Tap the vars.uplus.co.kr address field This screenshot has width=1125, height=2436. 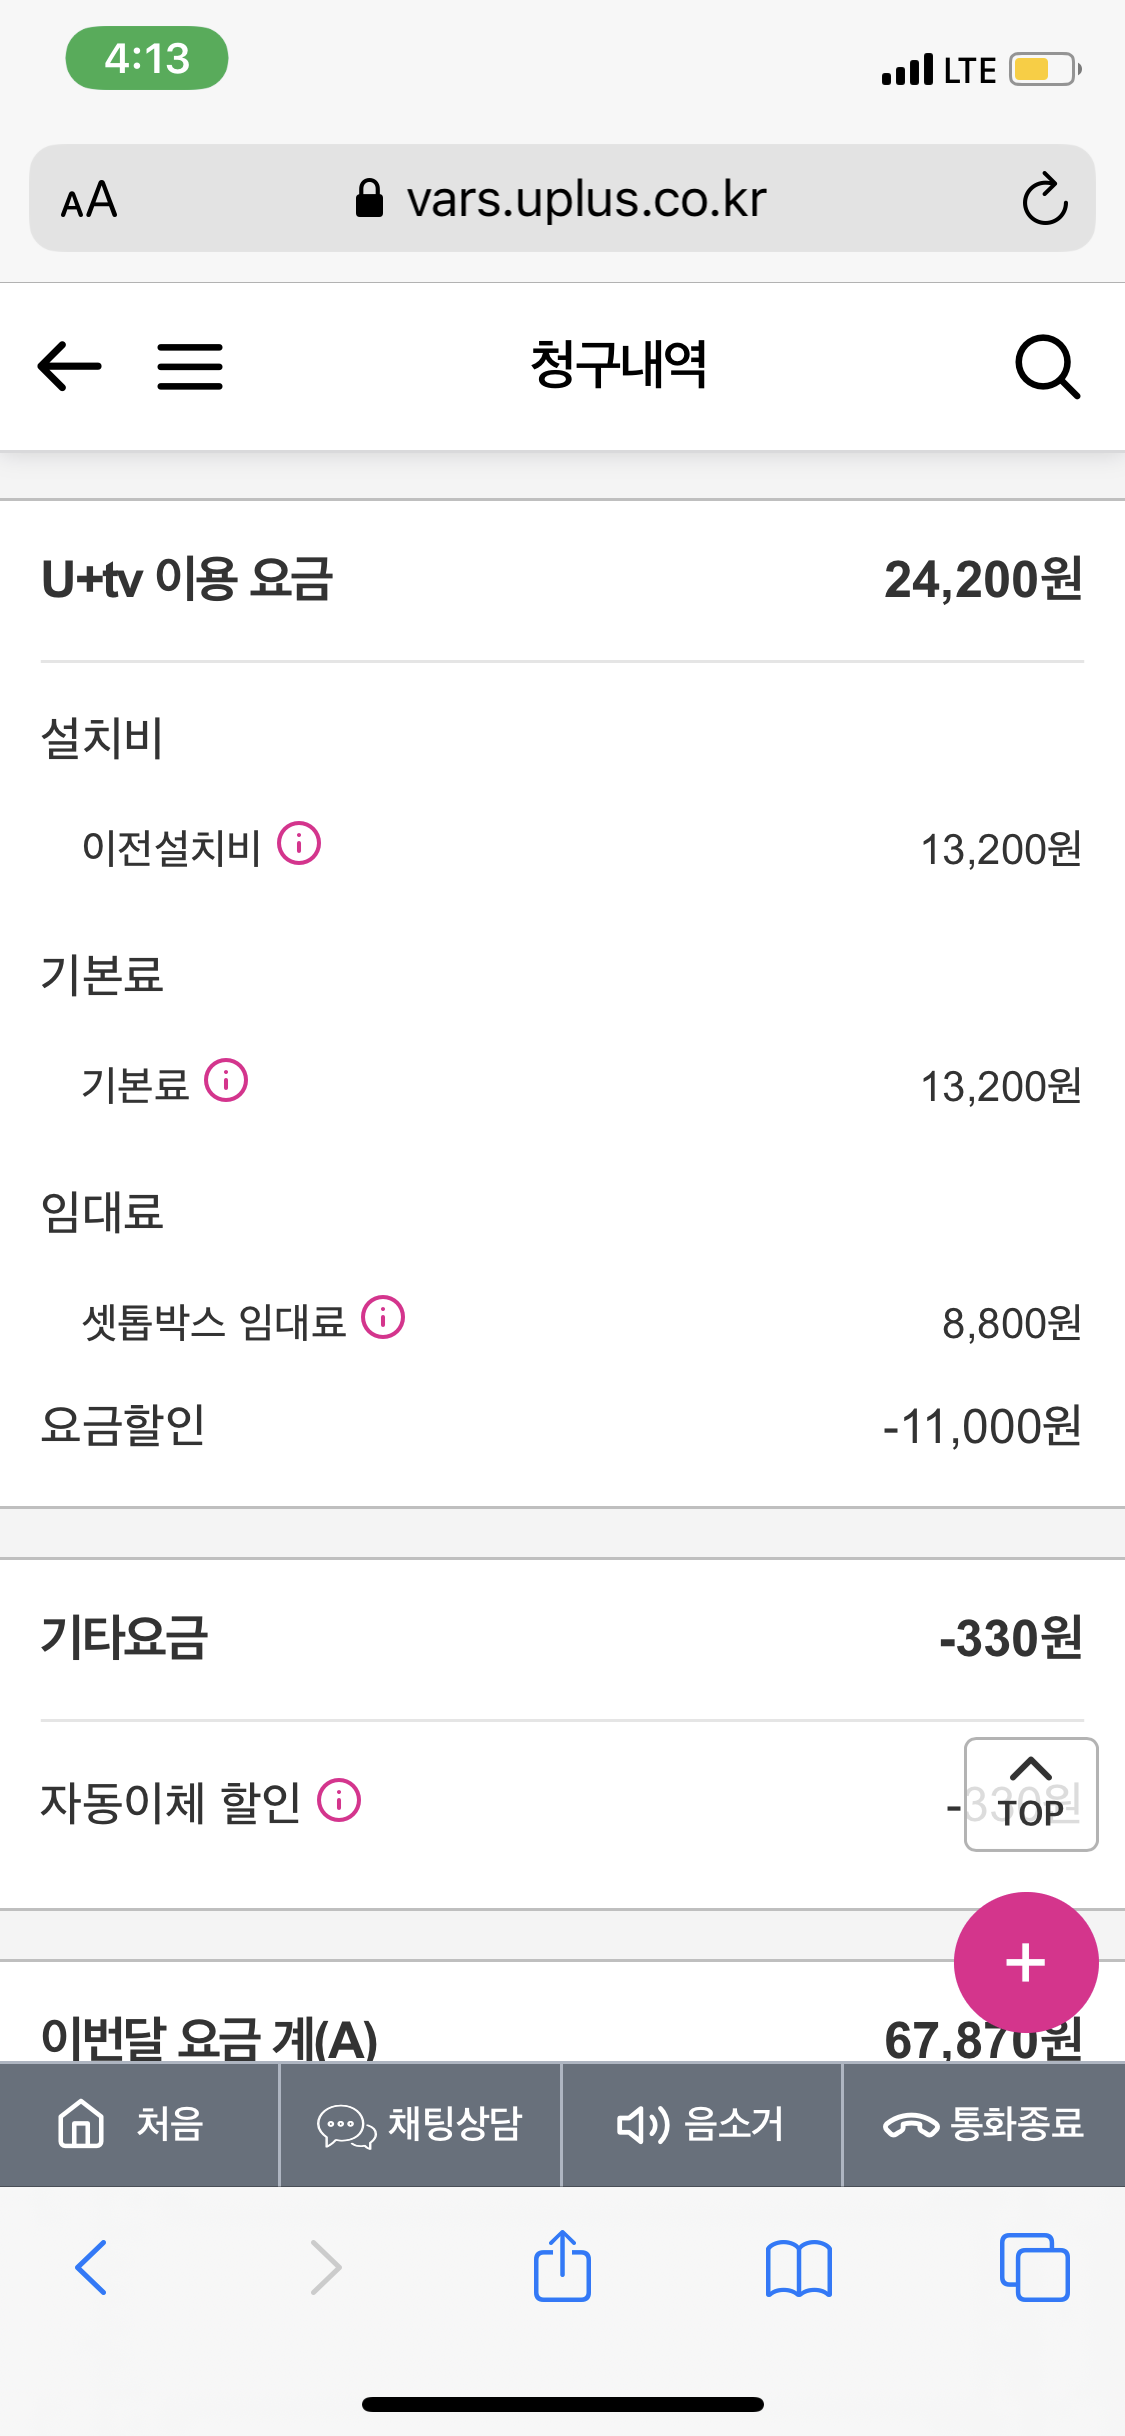[562, 199]
